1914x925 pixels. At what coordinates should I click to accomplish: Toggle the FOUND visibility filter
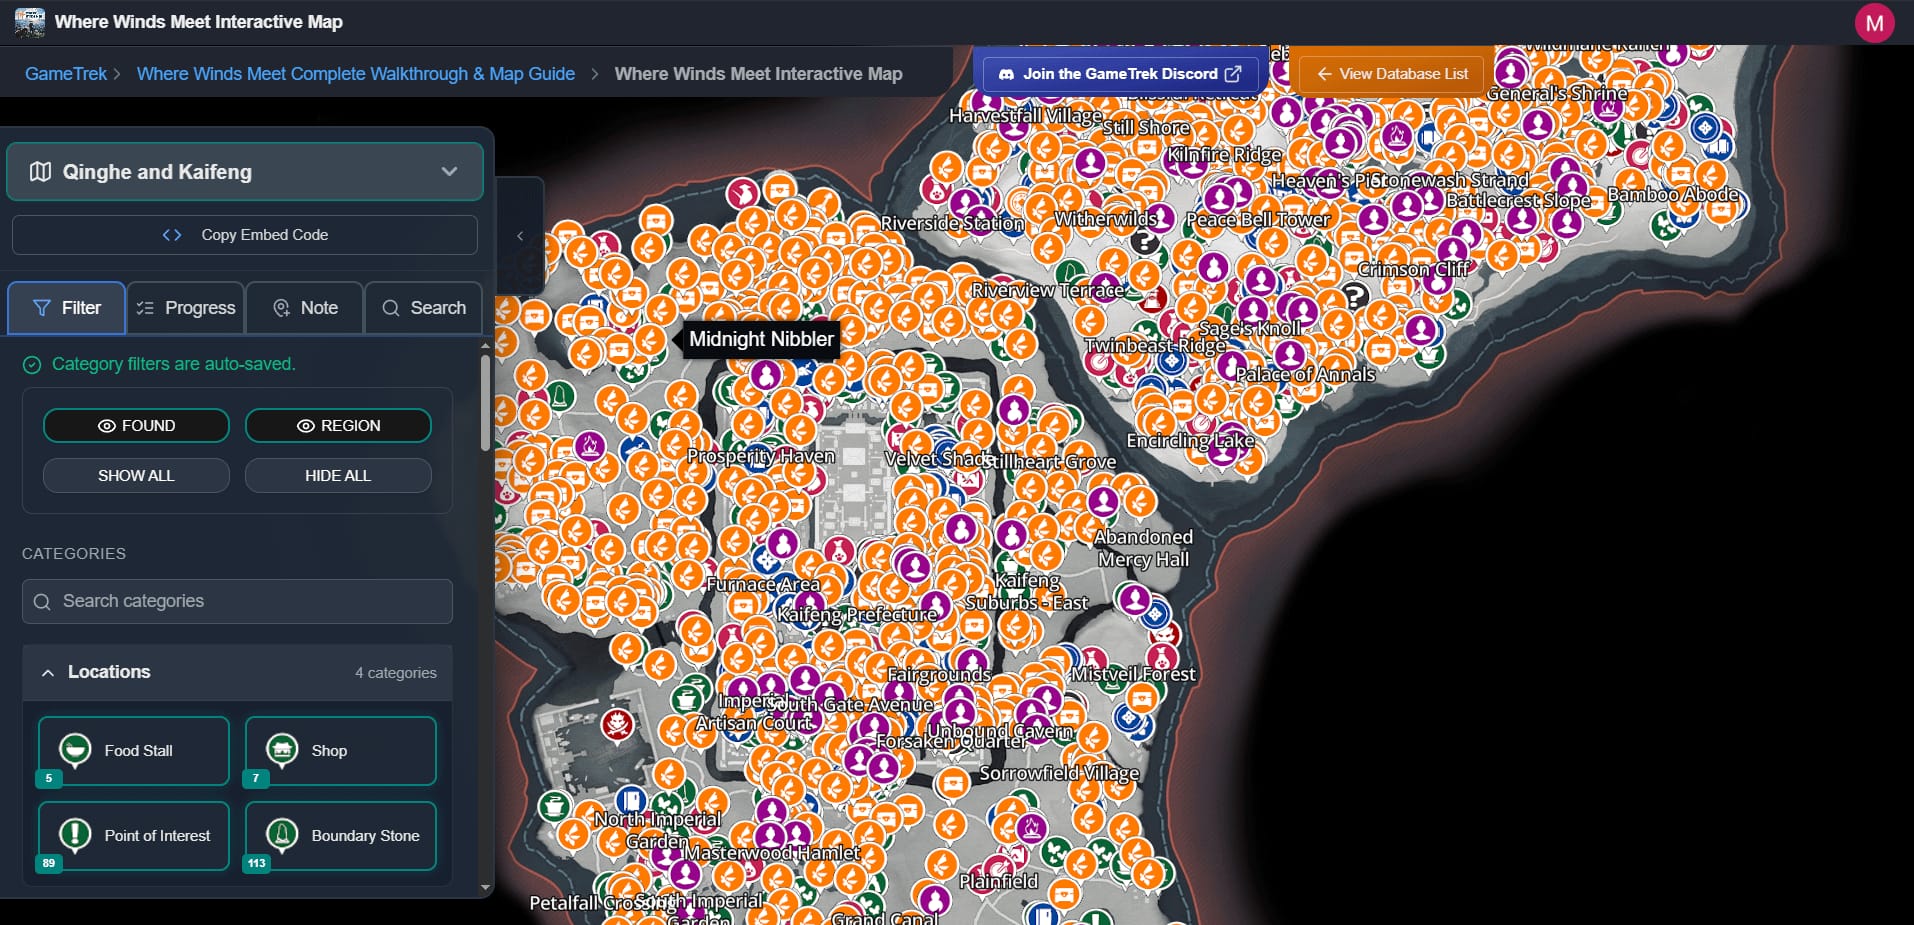[x=136, y=426]
